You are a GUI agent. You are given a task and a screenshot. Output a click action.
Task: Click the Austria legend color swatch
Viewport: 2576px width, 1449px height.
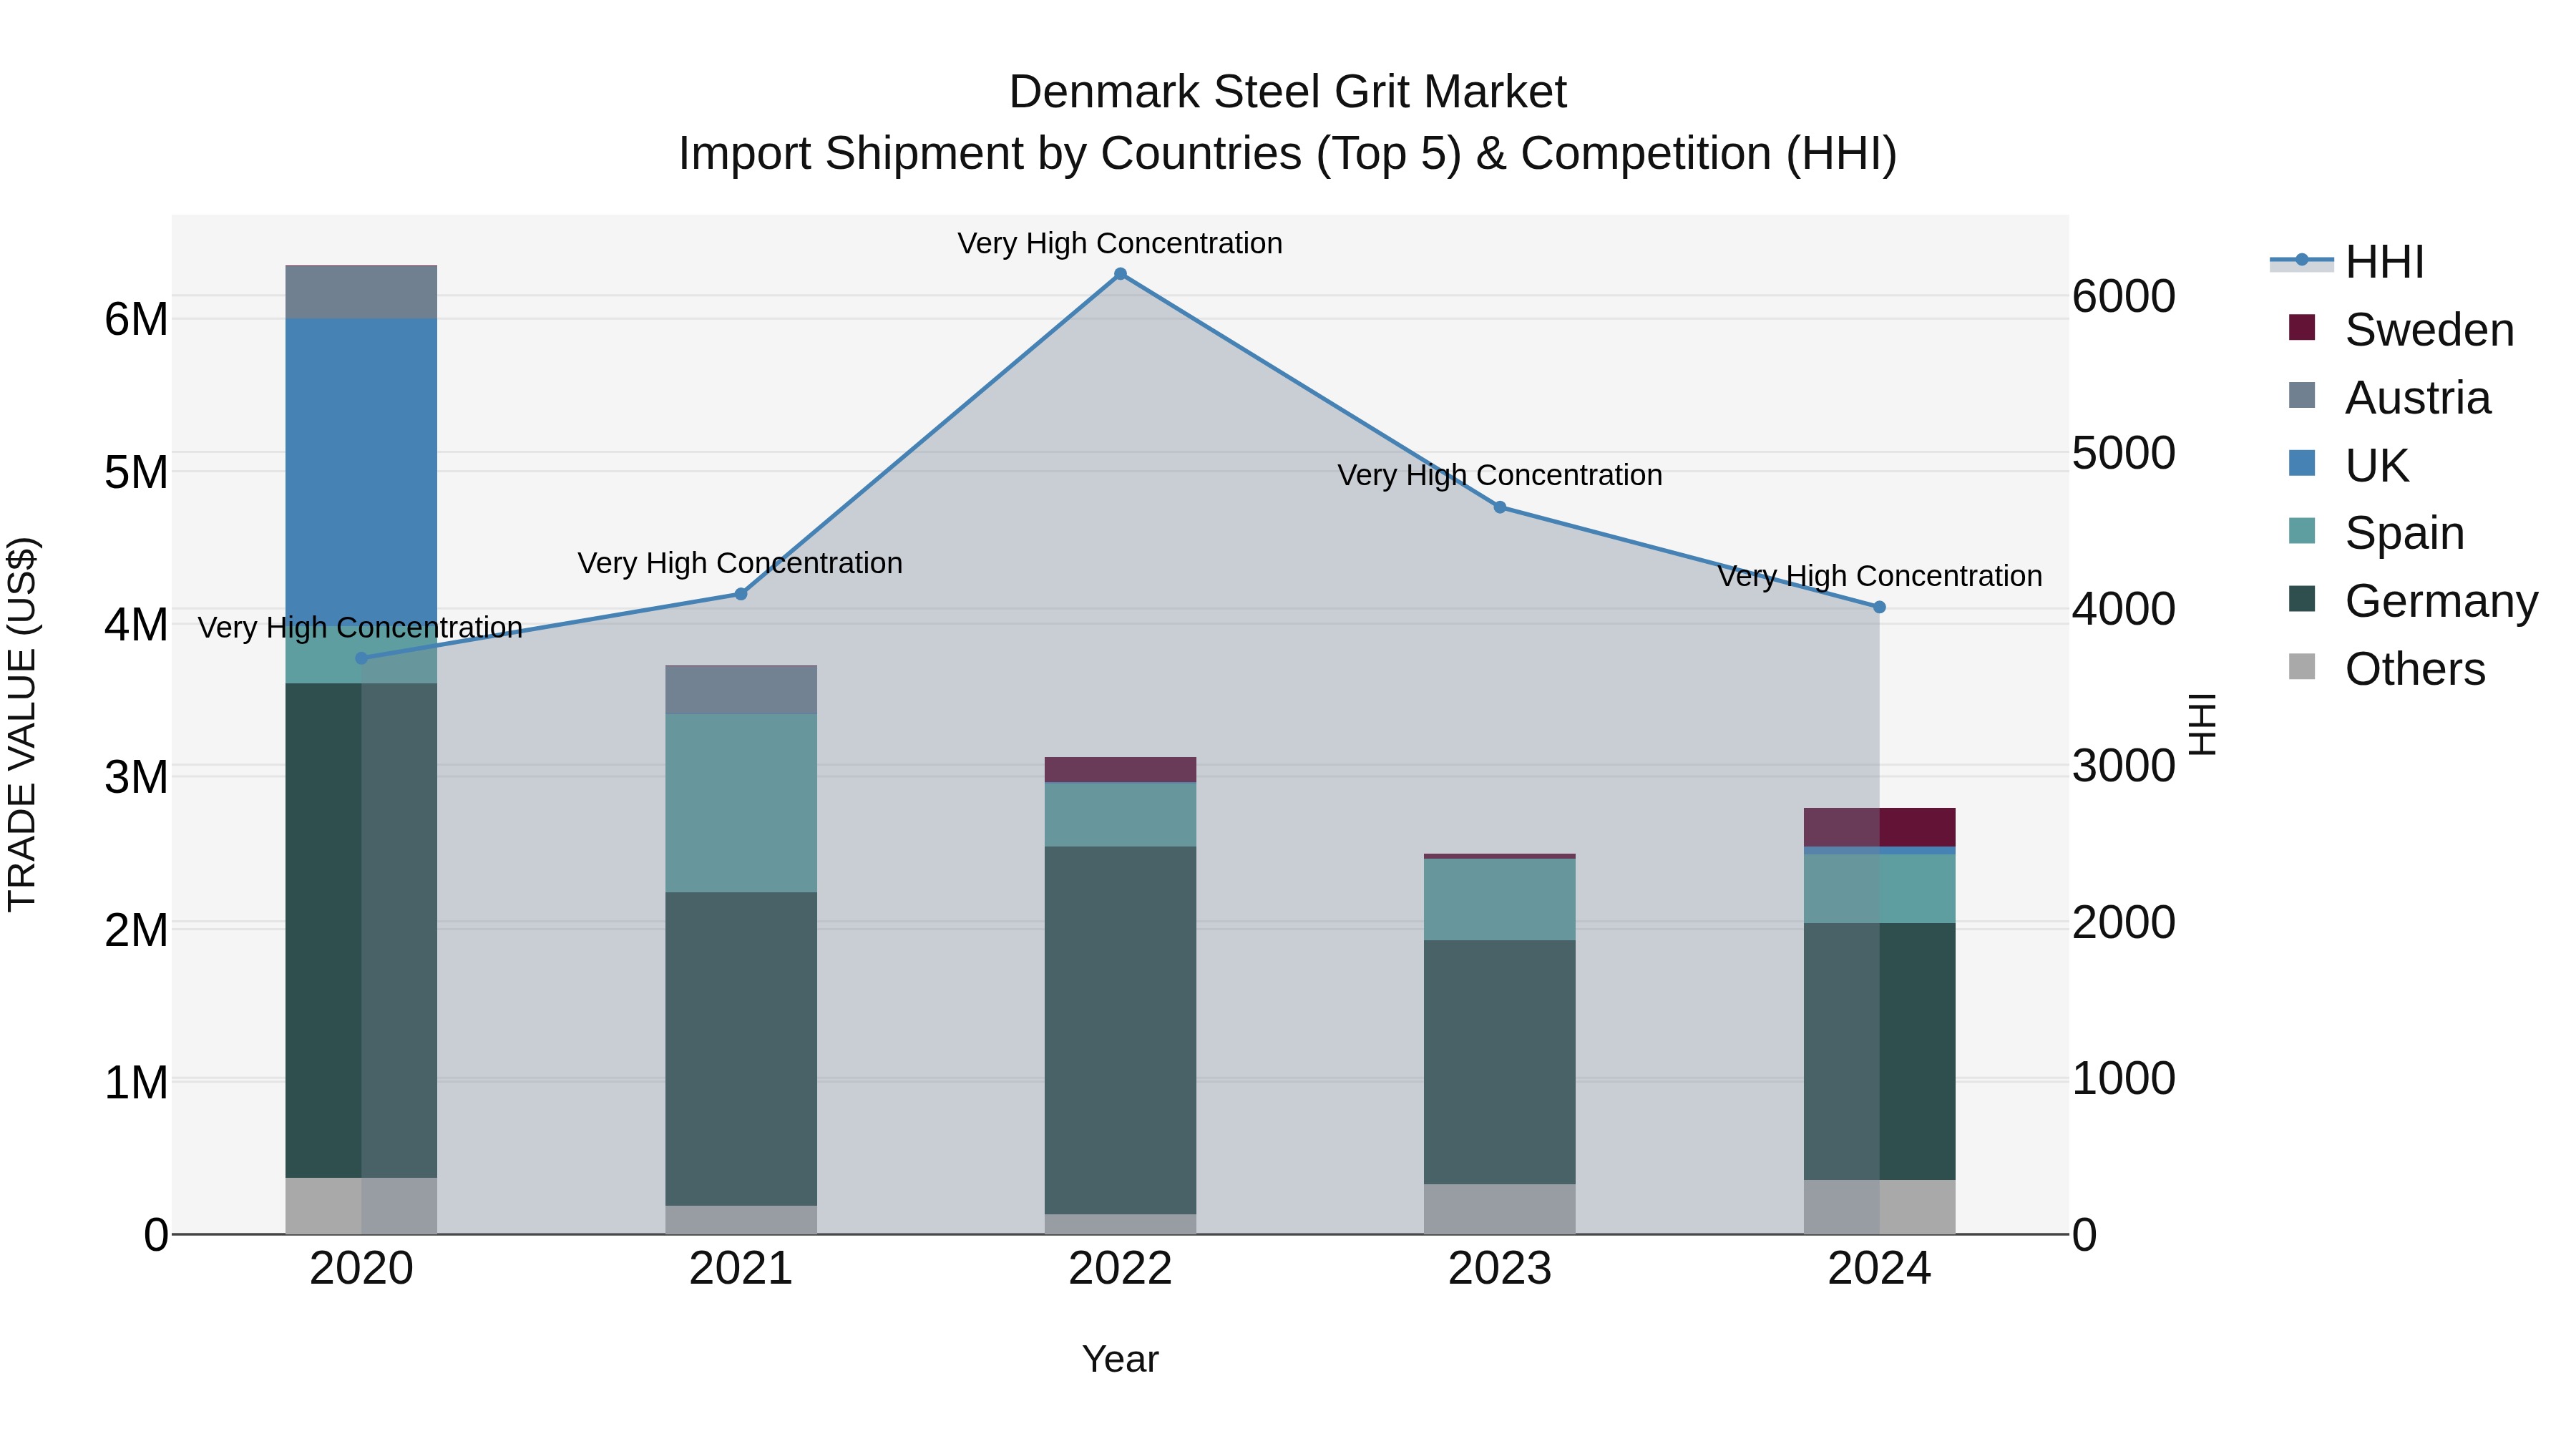pos(2302,396)
